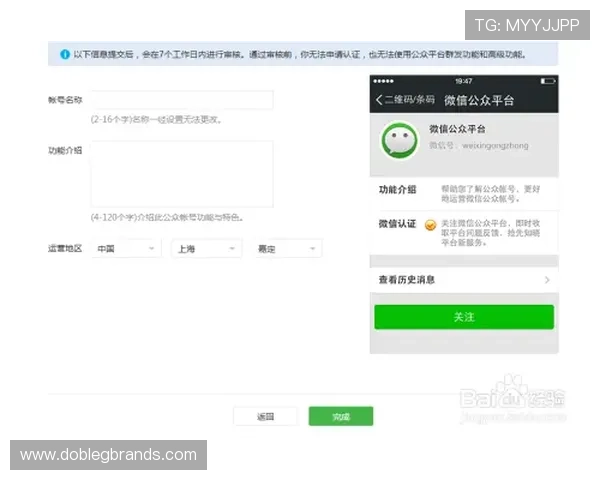
Task: Click the WeChat logo avatar in phone preview
Action: pos(400,140)
